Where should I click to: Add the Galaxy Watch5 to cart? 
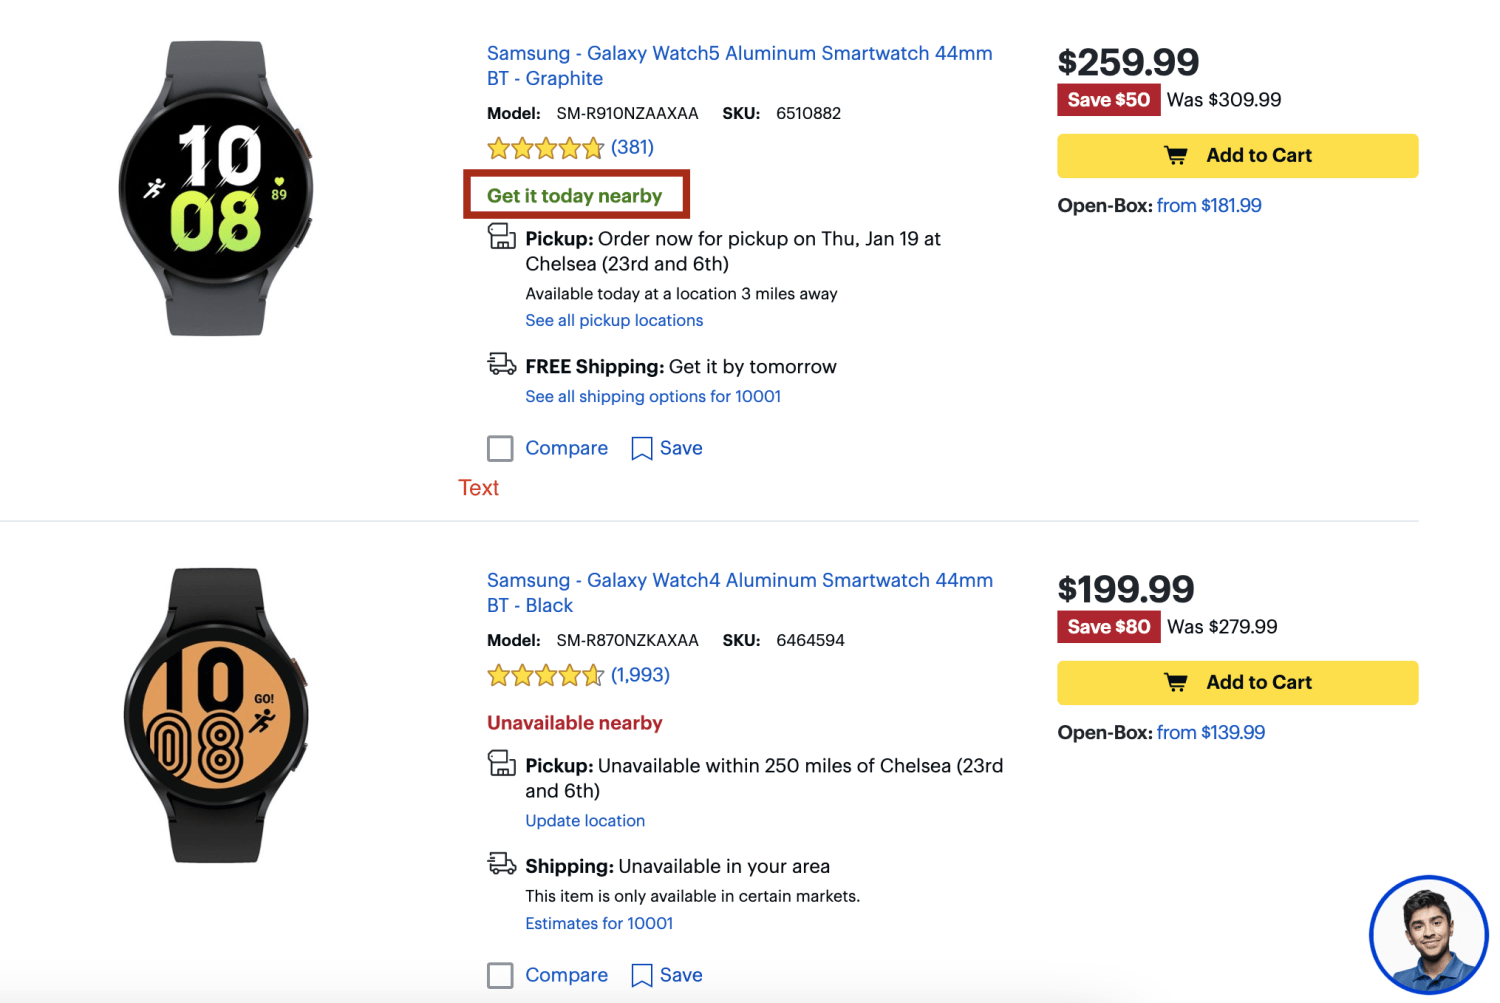point(1237,155)
